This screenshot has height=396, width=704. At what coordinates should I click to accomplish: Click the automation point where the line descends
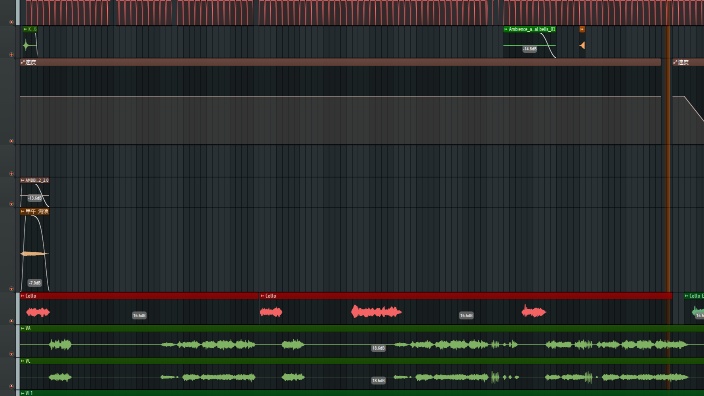point(684,96)
